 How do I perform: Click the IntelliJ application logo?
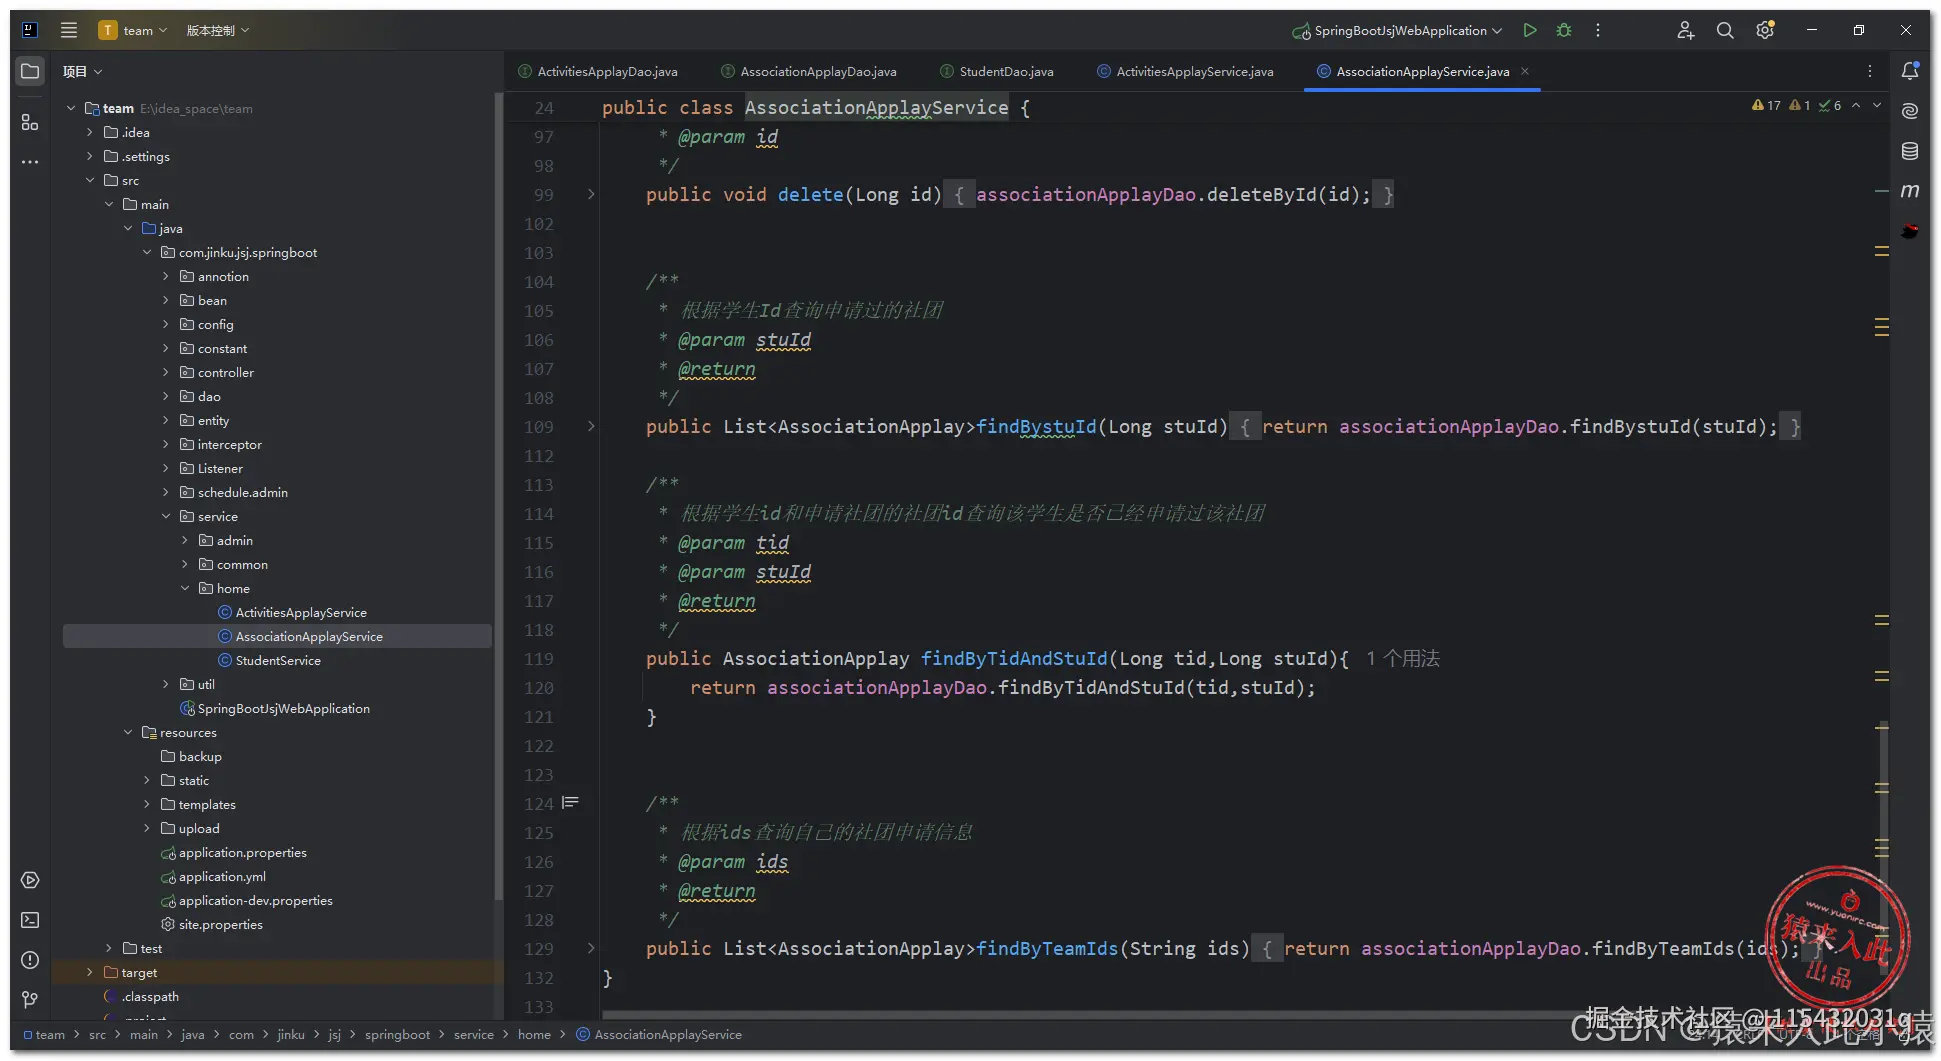click(30, 30)
